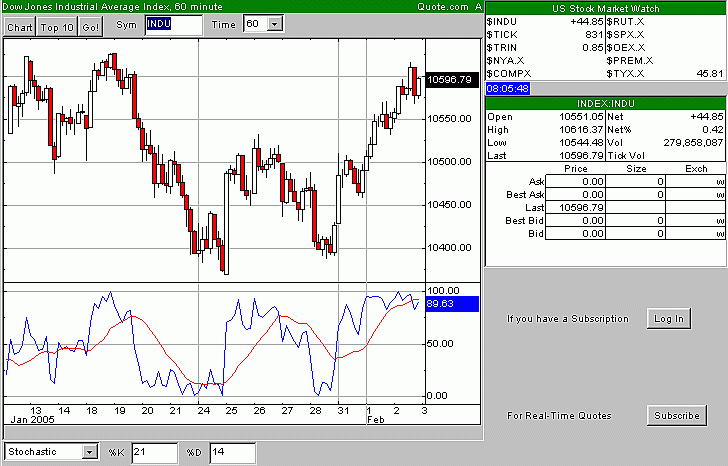
Task: Click the Last price cell in quote table
Action: 576,207
